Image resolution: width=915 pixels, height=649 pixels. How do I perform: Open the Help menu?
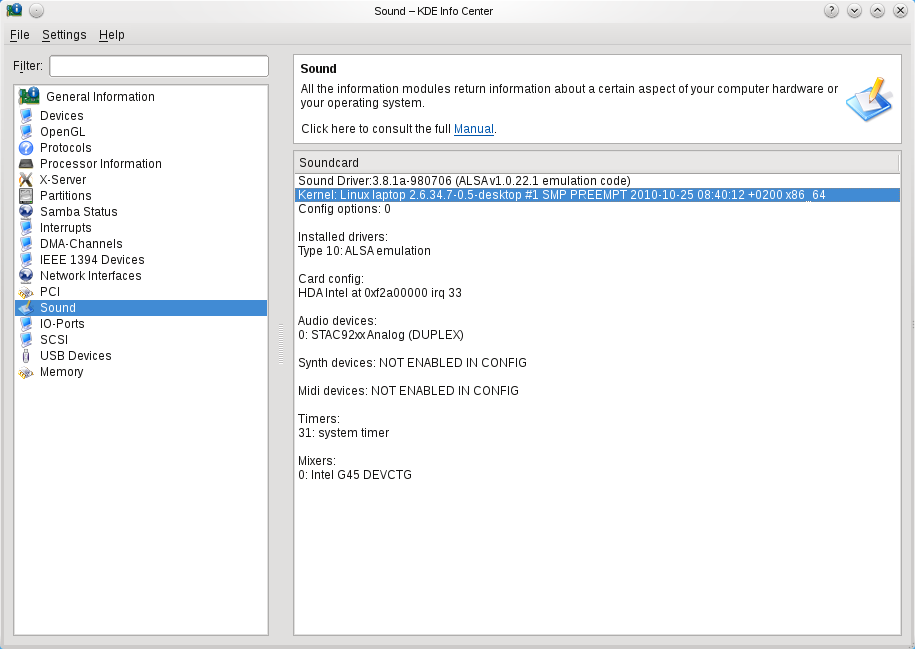(111, 35)
